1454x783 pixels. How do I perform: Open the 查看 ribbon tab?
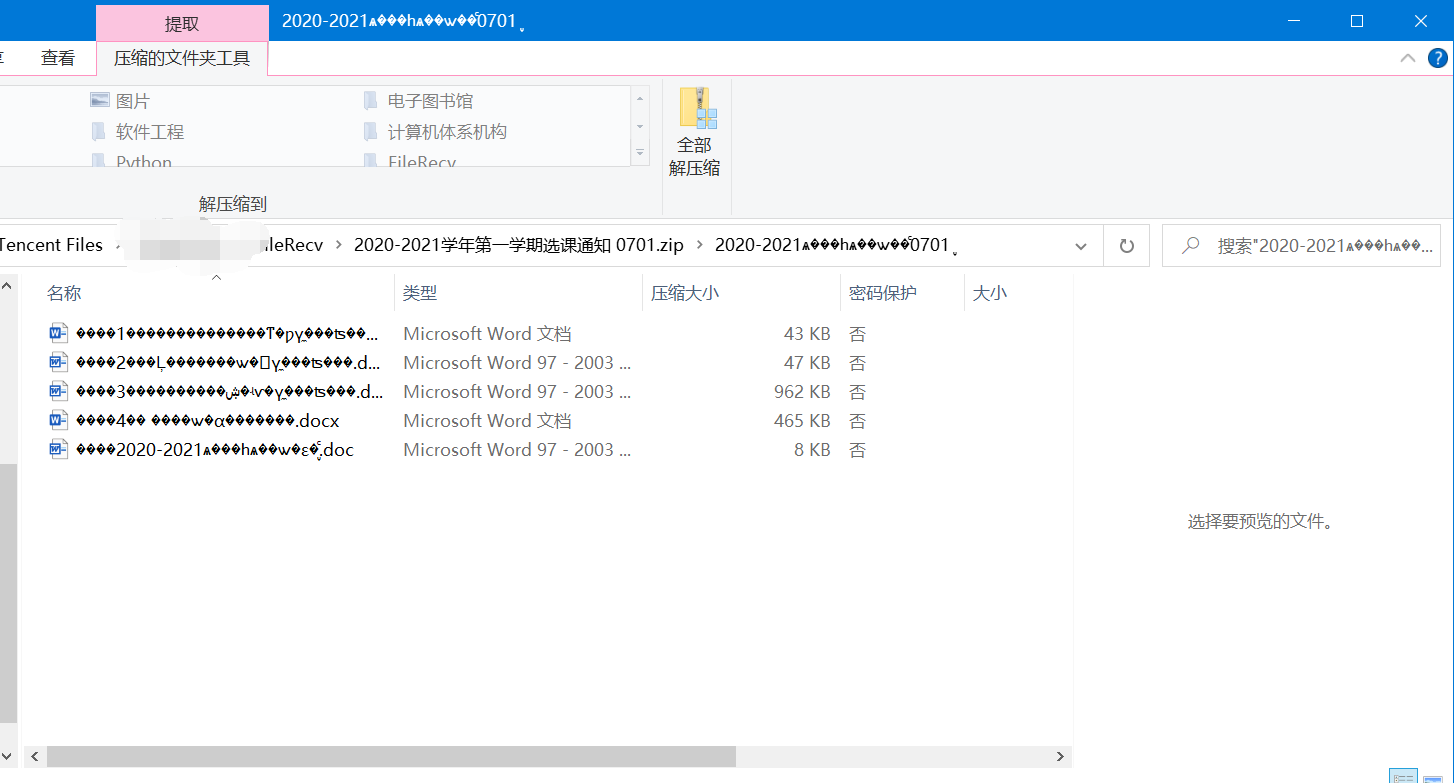click(58, 58)
